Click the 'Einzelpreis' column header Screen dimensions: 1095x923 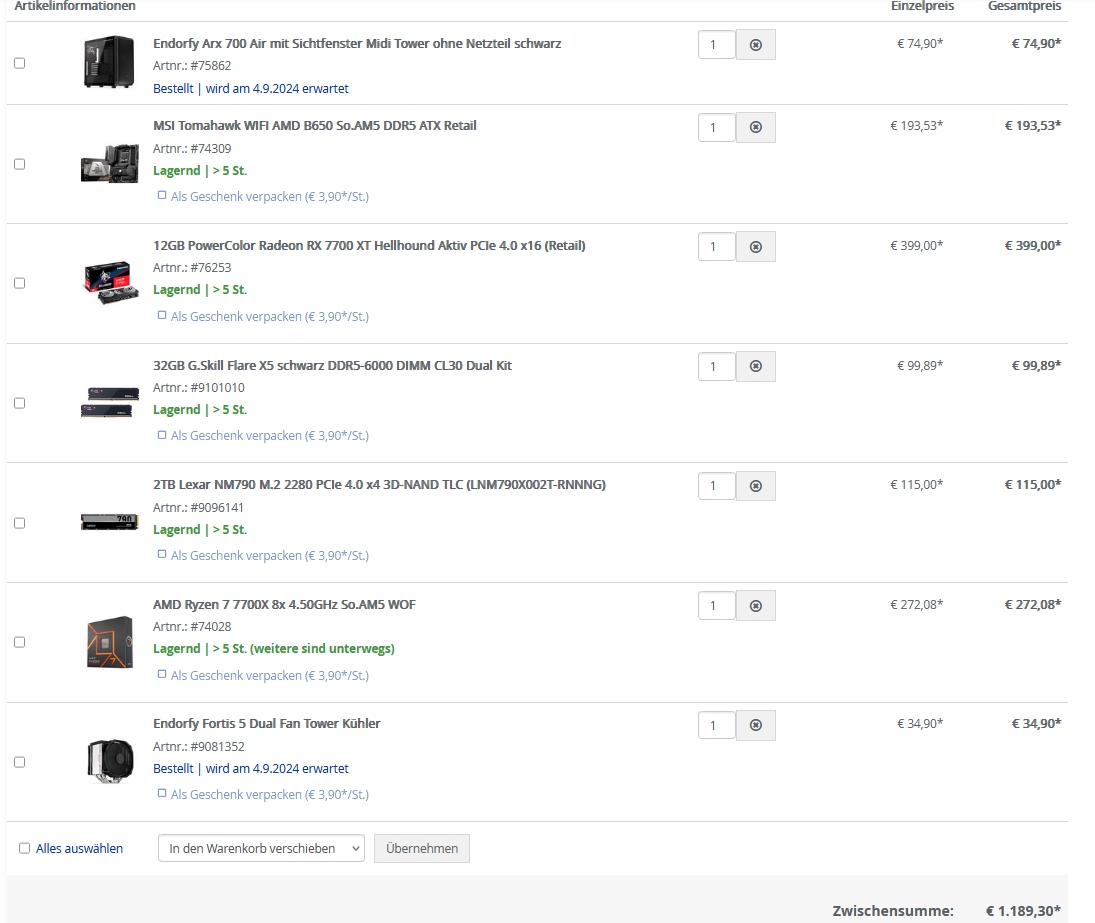pyautogui.click(x=923, y=6)
